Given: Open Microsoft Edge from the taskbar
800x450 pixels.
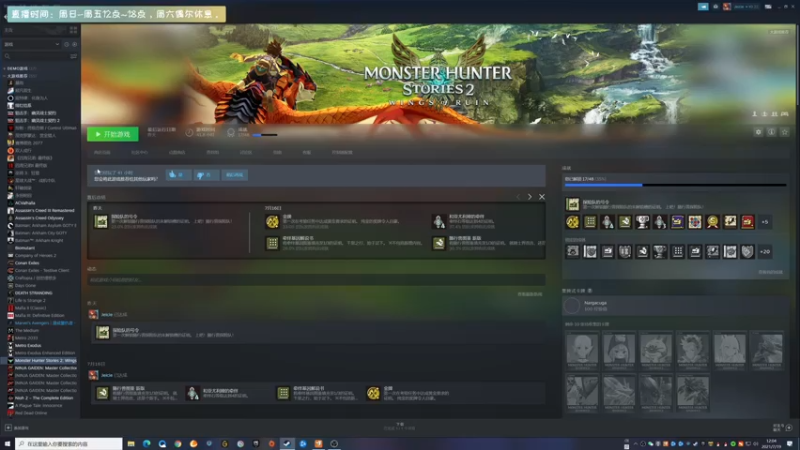Looking at the screenshot, I should [146, 444].
